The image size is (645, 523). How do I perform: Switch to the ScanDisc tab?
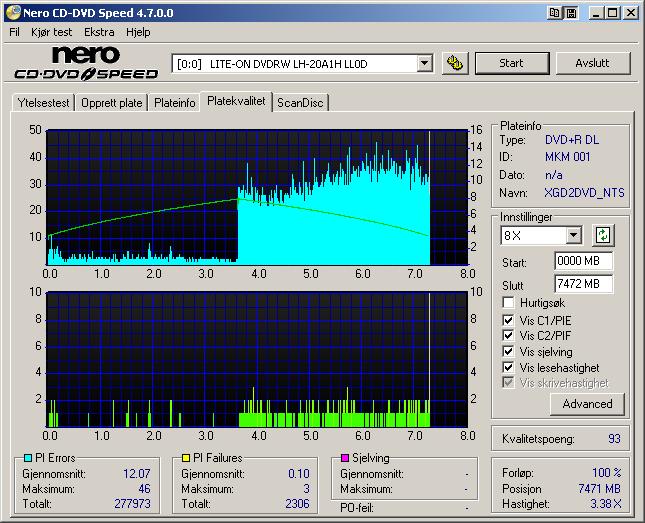pyautogui.click(x=301, y=102)
